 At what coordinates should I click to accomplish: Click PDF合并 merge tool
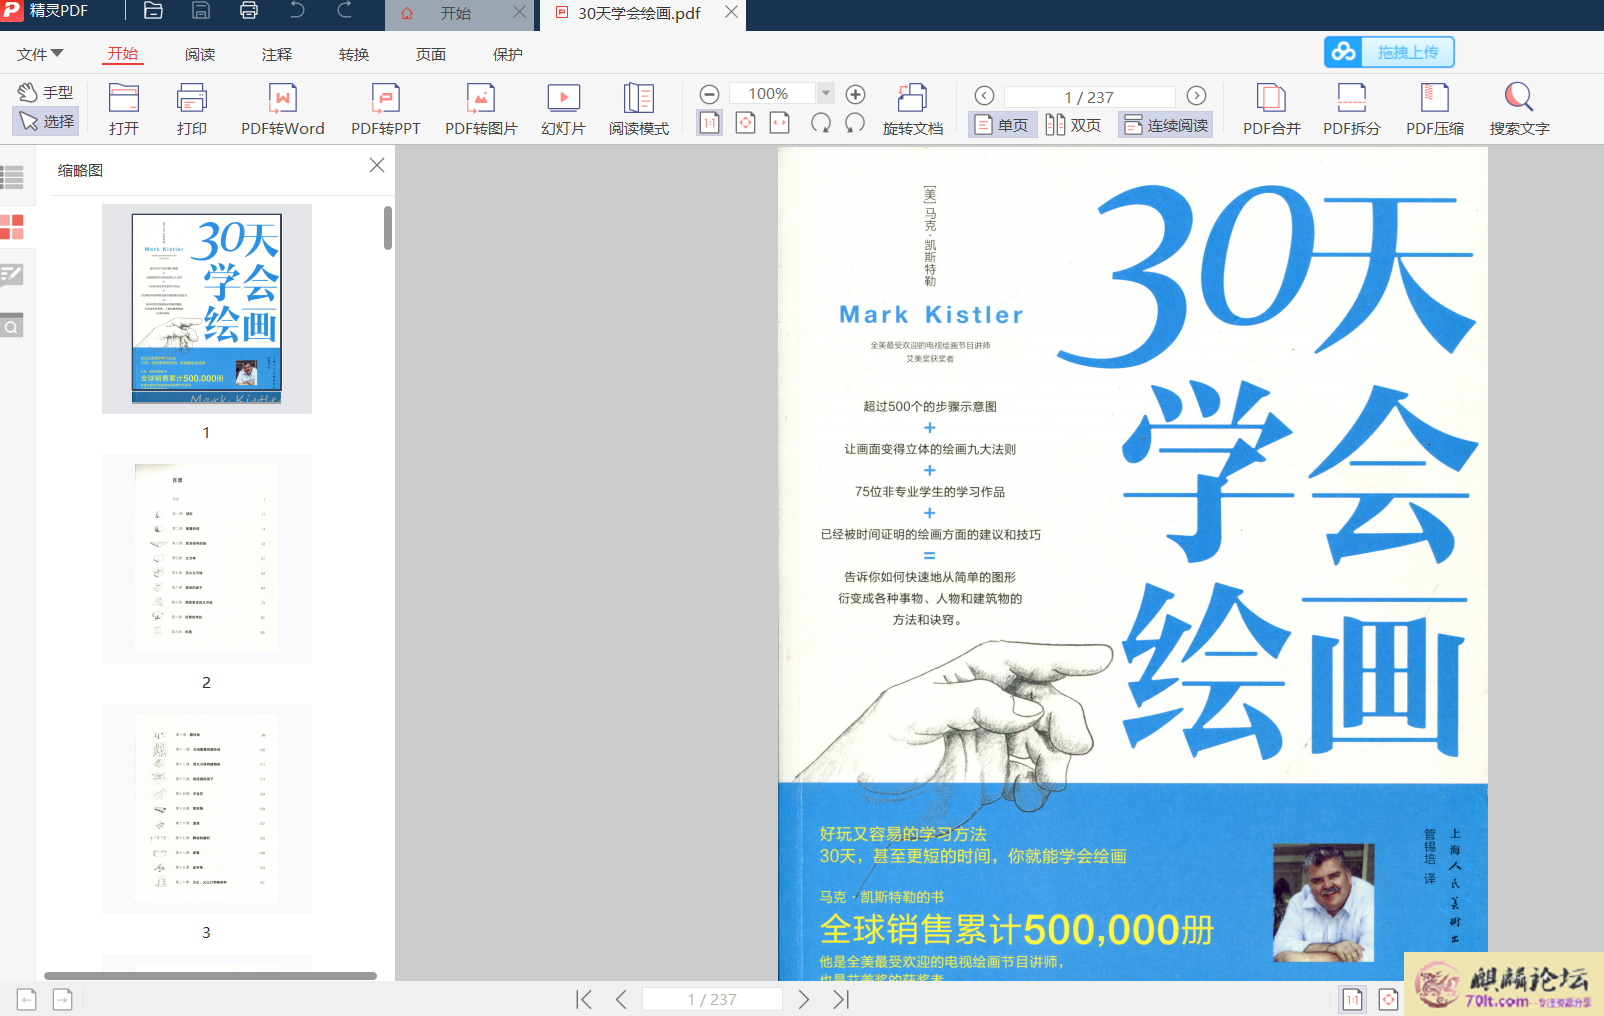click(x=1272, y=109)
